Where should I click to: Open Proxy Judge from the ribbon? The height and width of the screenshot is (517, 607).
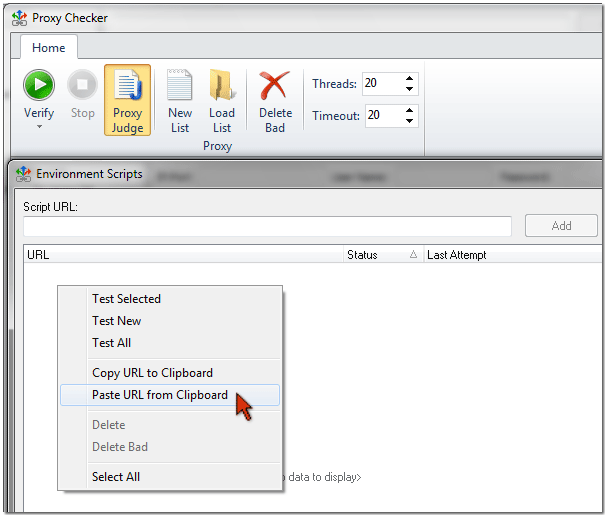click(x=127, y=100)
